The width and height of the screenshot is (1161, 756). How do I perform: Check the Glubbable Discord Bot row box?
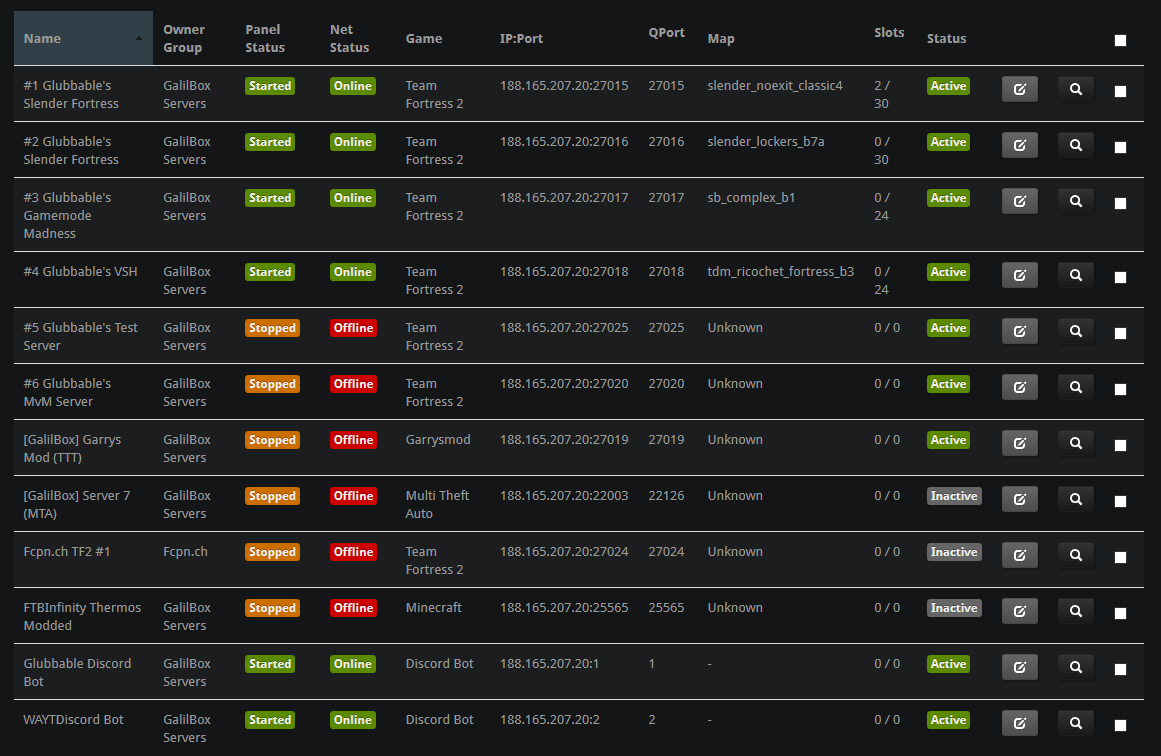tap(1120, 669)
